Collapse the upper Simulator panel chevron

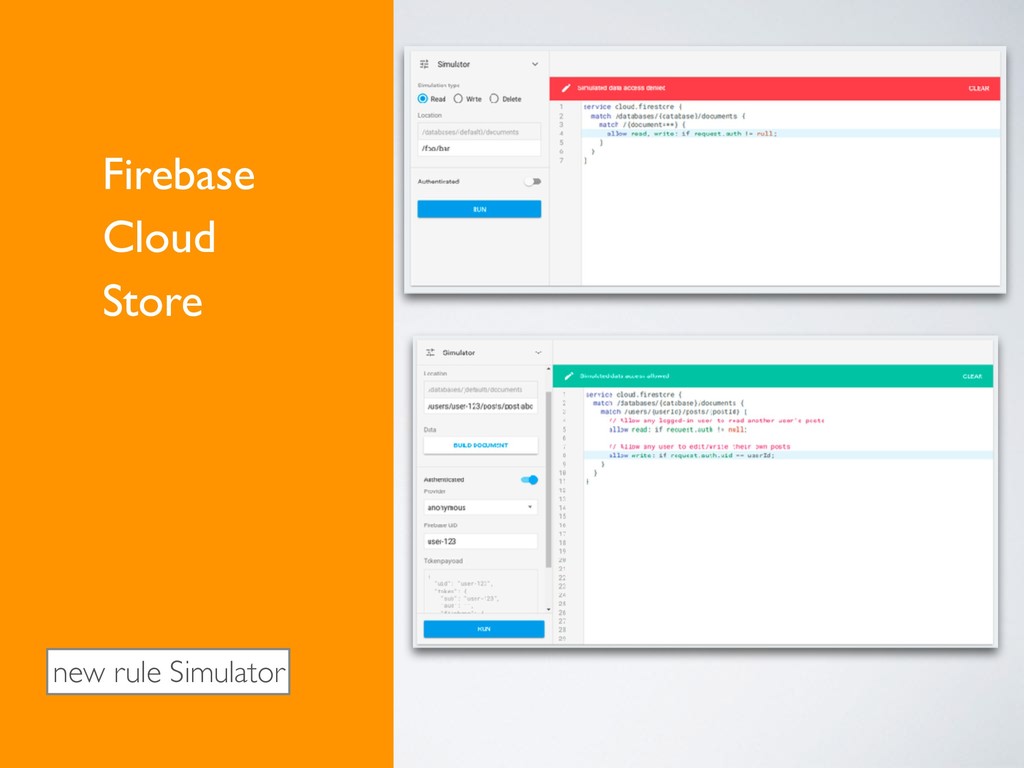(x=535, y=64)
